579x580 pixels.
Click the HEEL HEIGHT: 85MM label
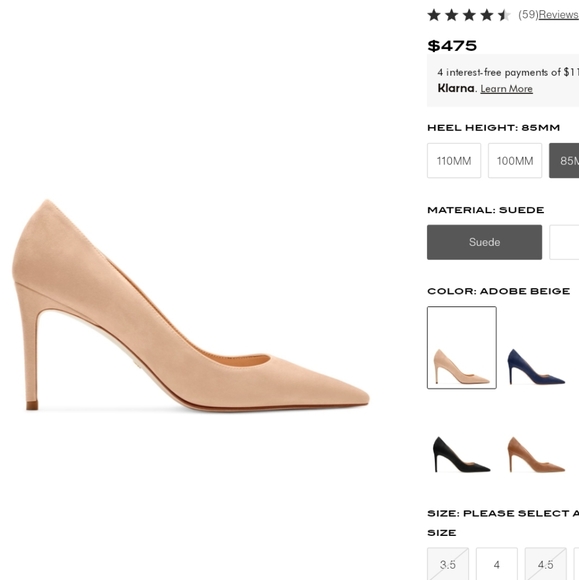tap(494, 128)
